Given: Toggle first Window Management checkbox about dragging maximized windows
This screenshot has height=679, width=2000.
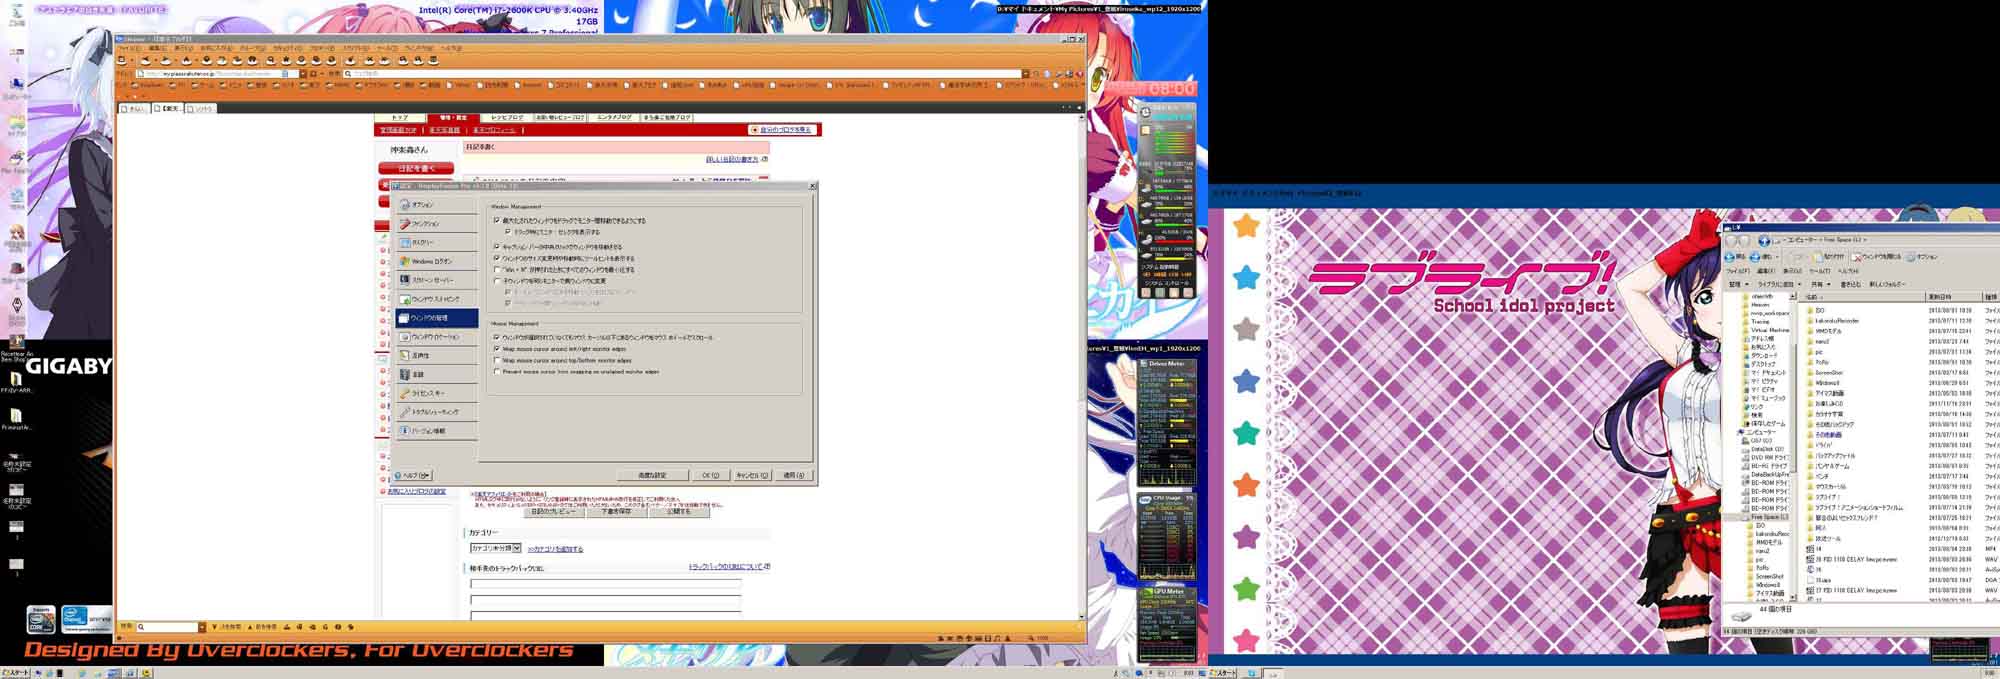Looking at the screenshot, I should (x=497, y=220).
